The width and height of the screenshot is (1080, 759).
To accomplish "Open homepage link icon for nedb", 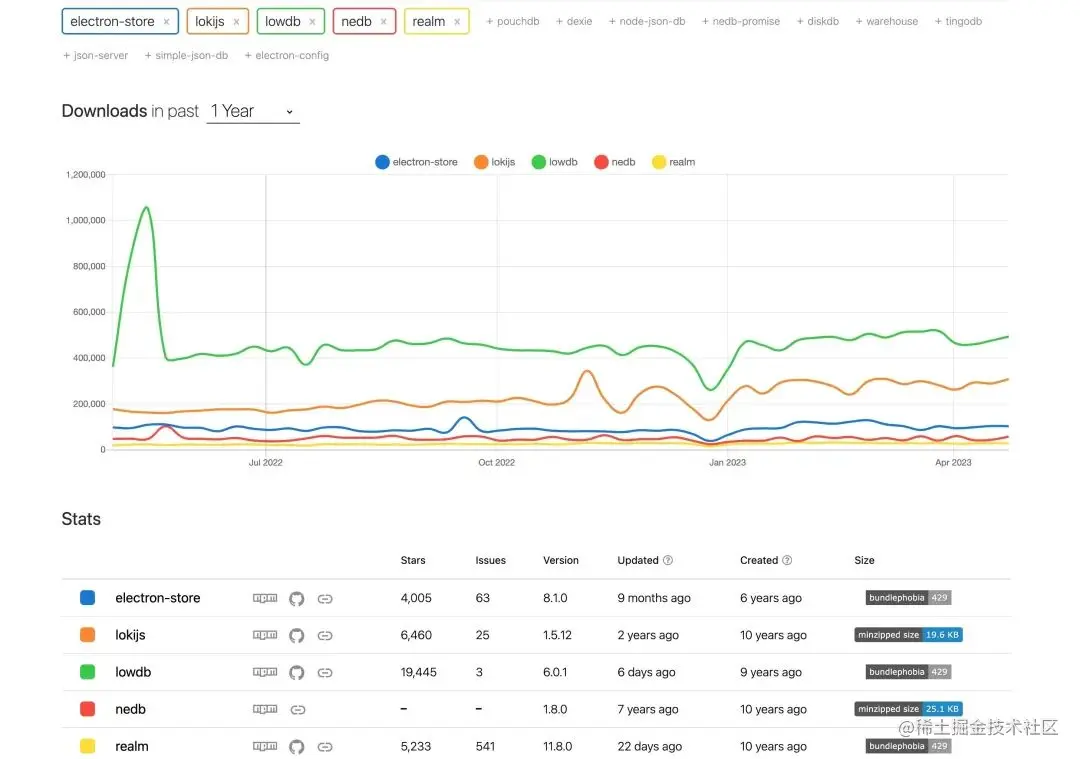I will pos(298,709).
